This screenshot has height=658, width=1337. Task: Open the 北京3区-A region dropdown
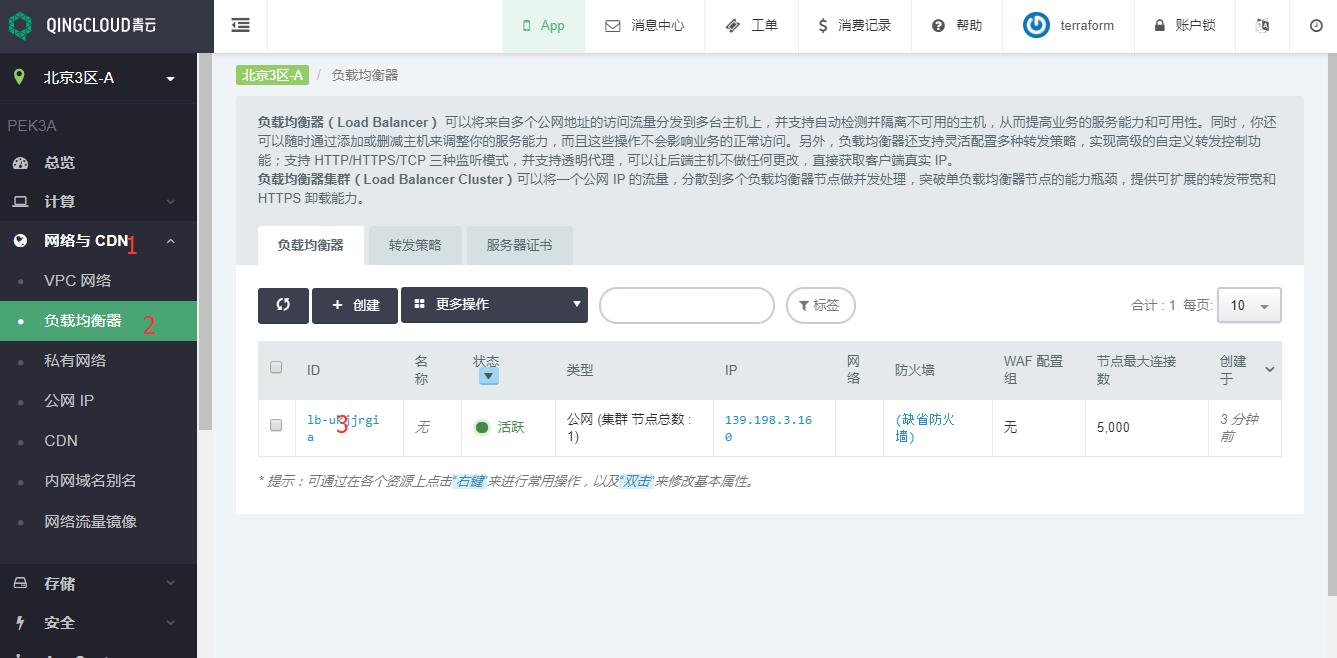pos(95,78)
